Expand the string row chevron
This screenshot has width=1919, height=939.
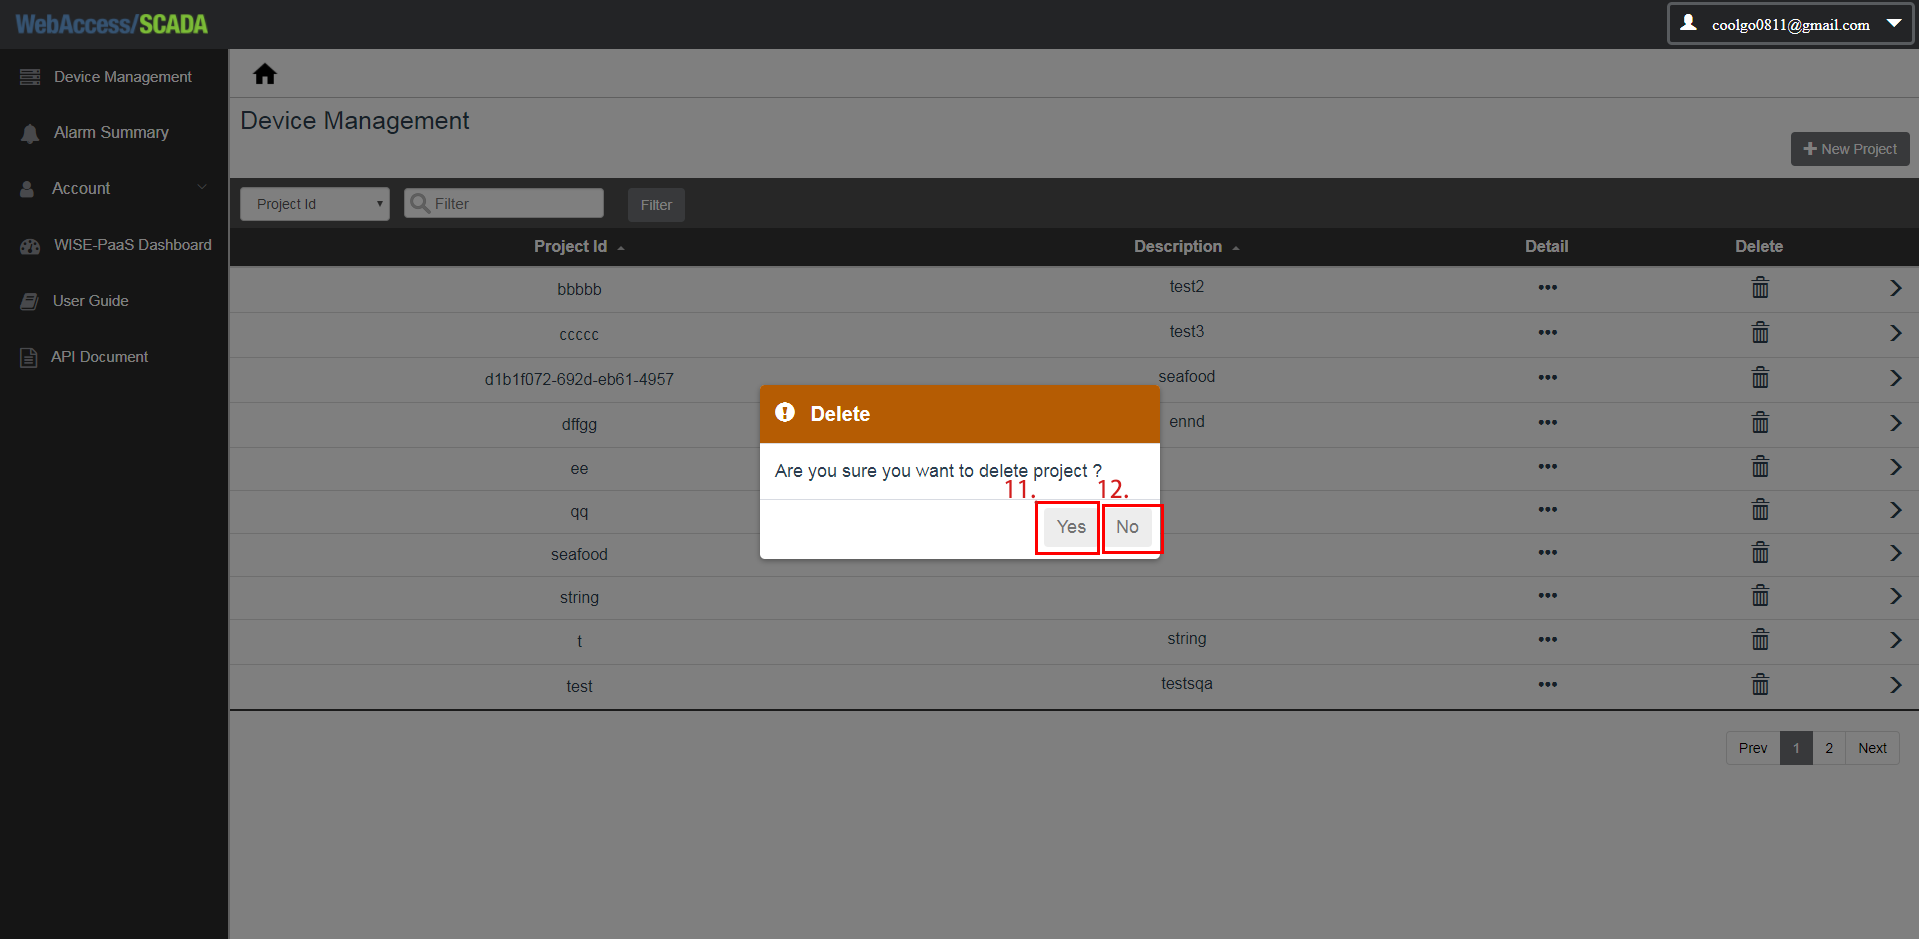pyautogui.click(x=1895, y=595)
